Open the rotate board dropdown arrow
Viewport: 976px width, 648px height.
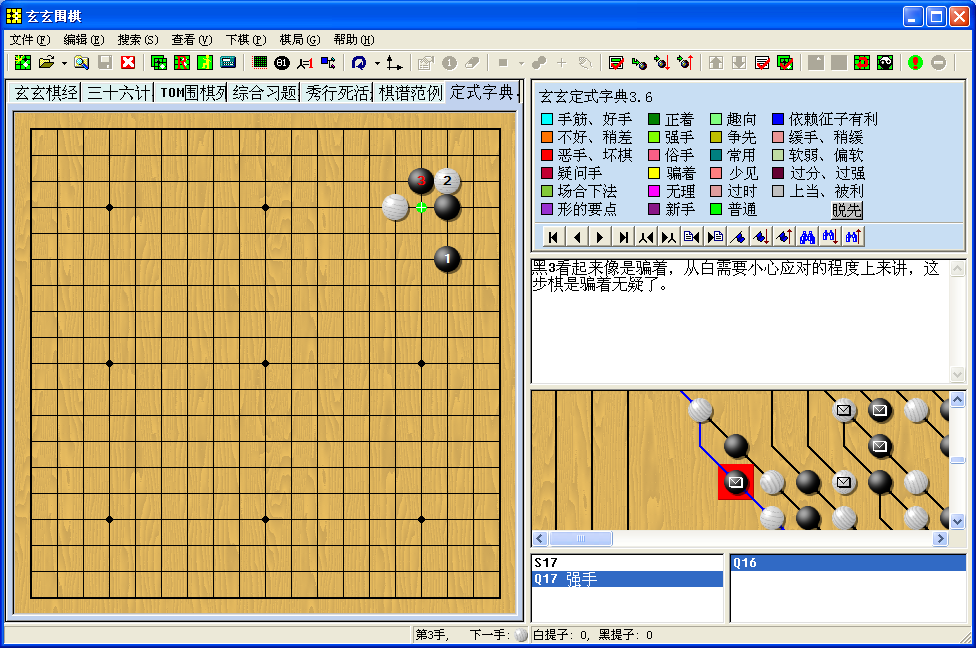point(377,63)
